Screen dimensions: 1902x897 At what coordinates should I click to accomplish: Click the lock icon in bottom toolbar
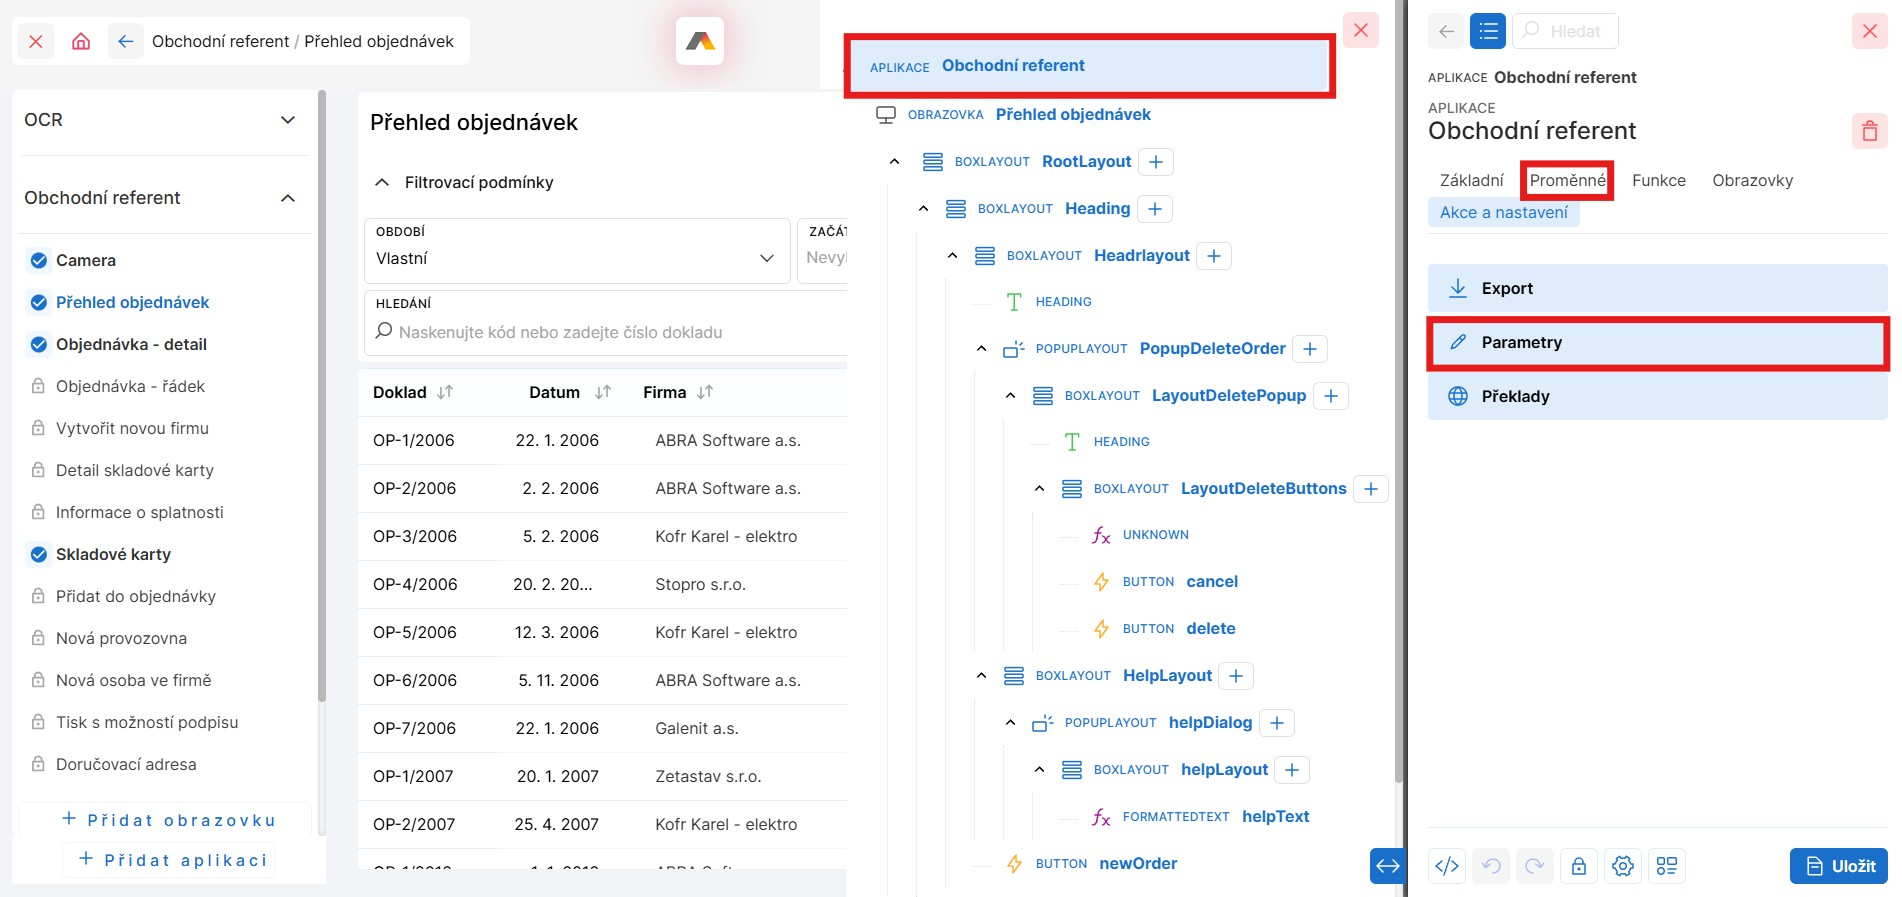pyautogui.click(x=1578, y=866)
